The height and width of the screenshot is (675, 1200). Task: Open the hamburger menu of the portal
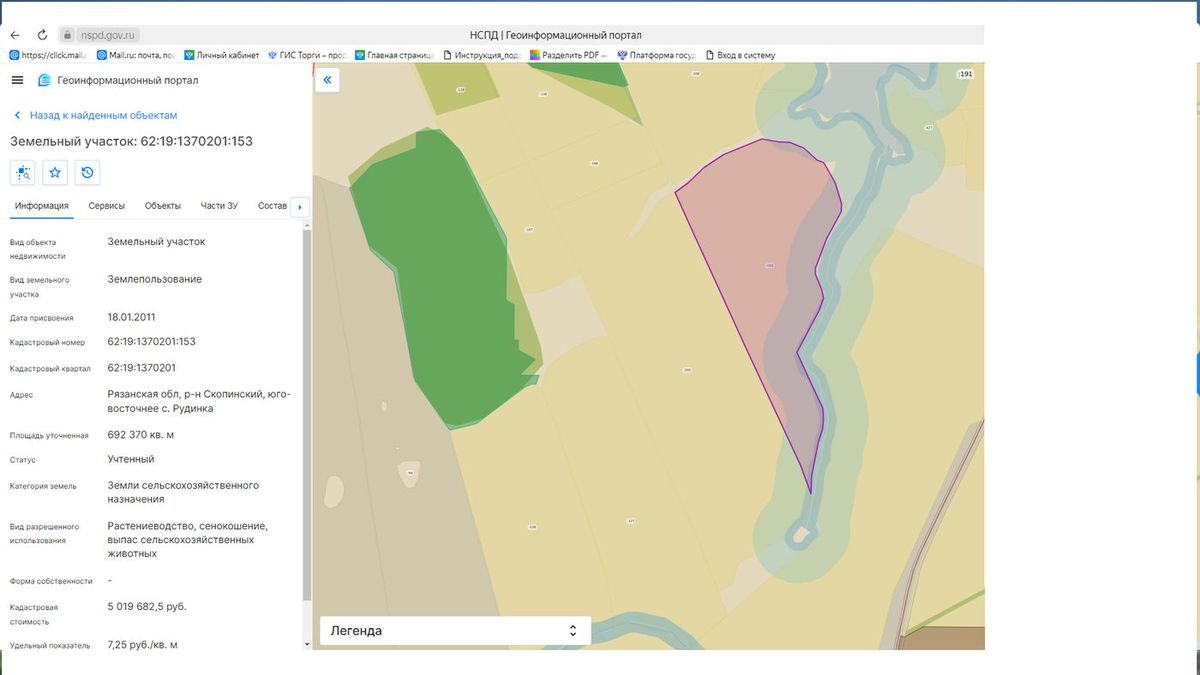[x=17, y=80]
